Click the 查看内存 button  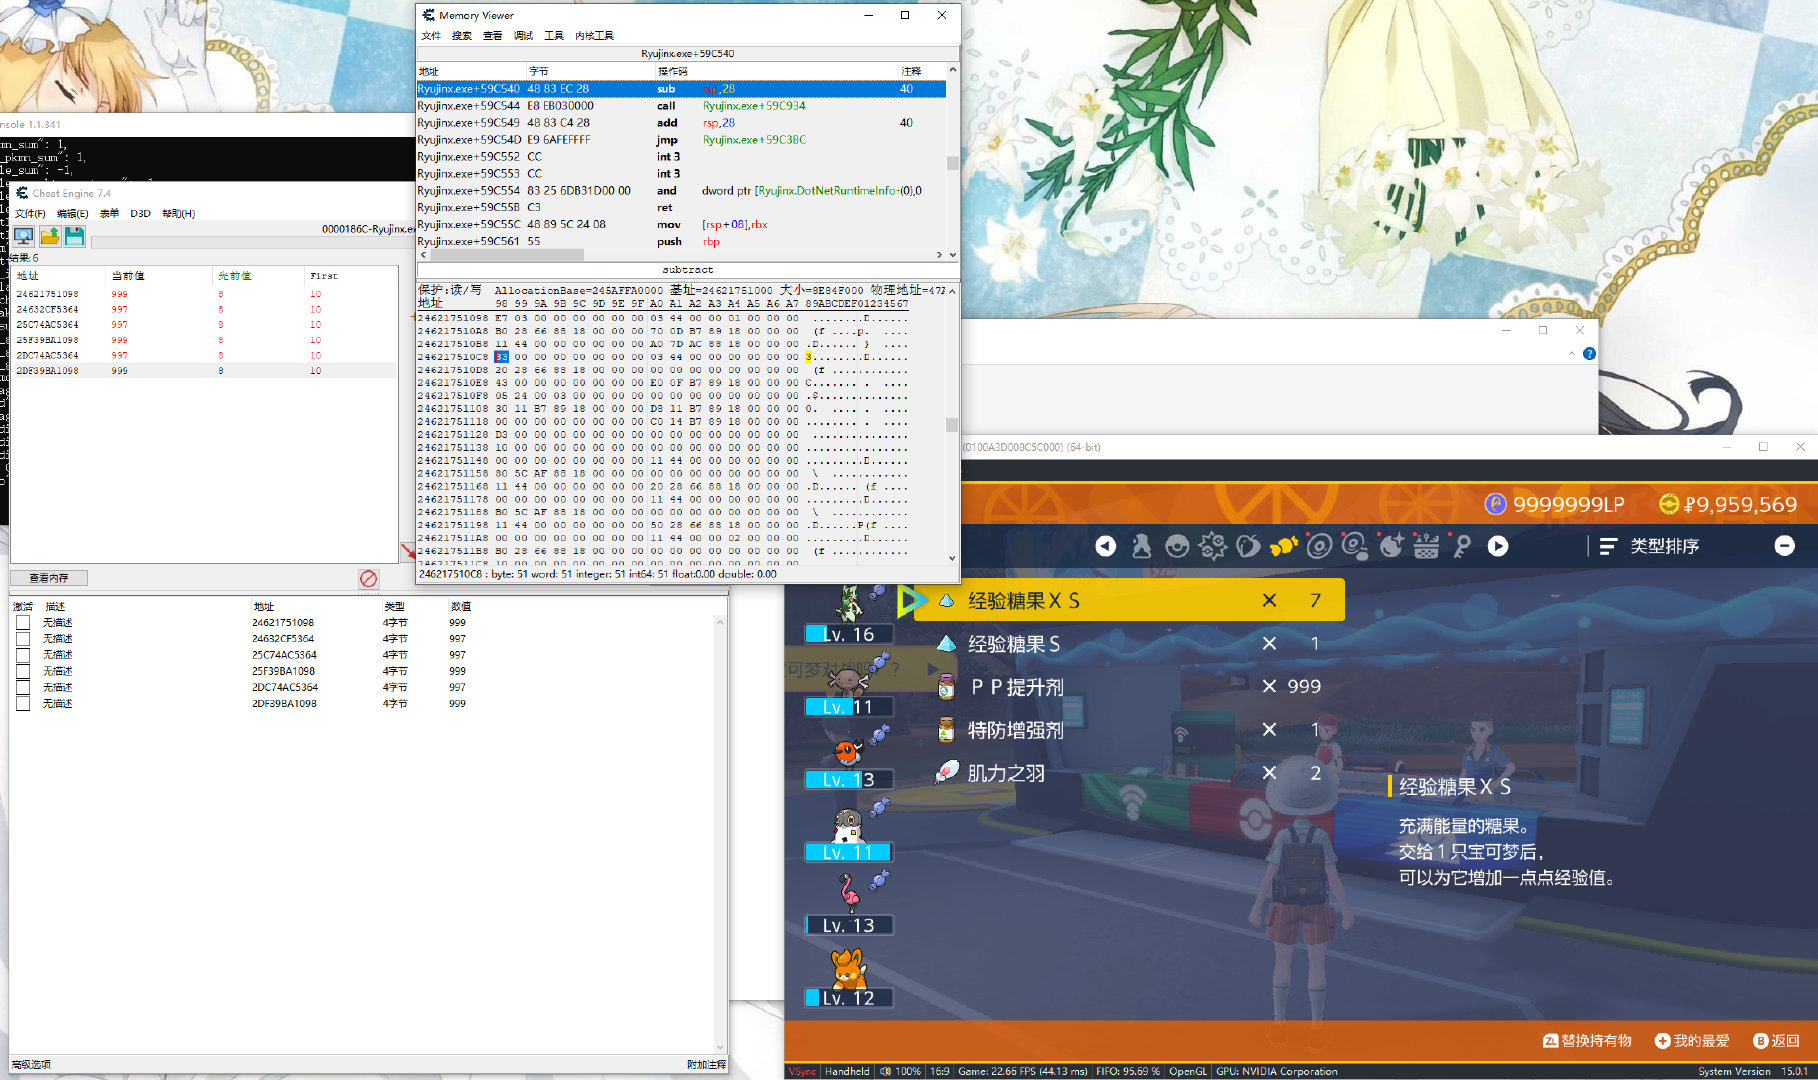49,578
